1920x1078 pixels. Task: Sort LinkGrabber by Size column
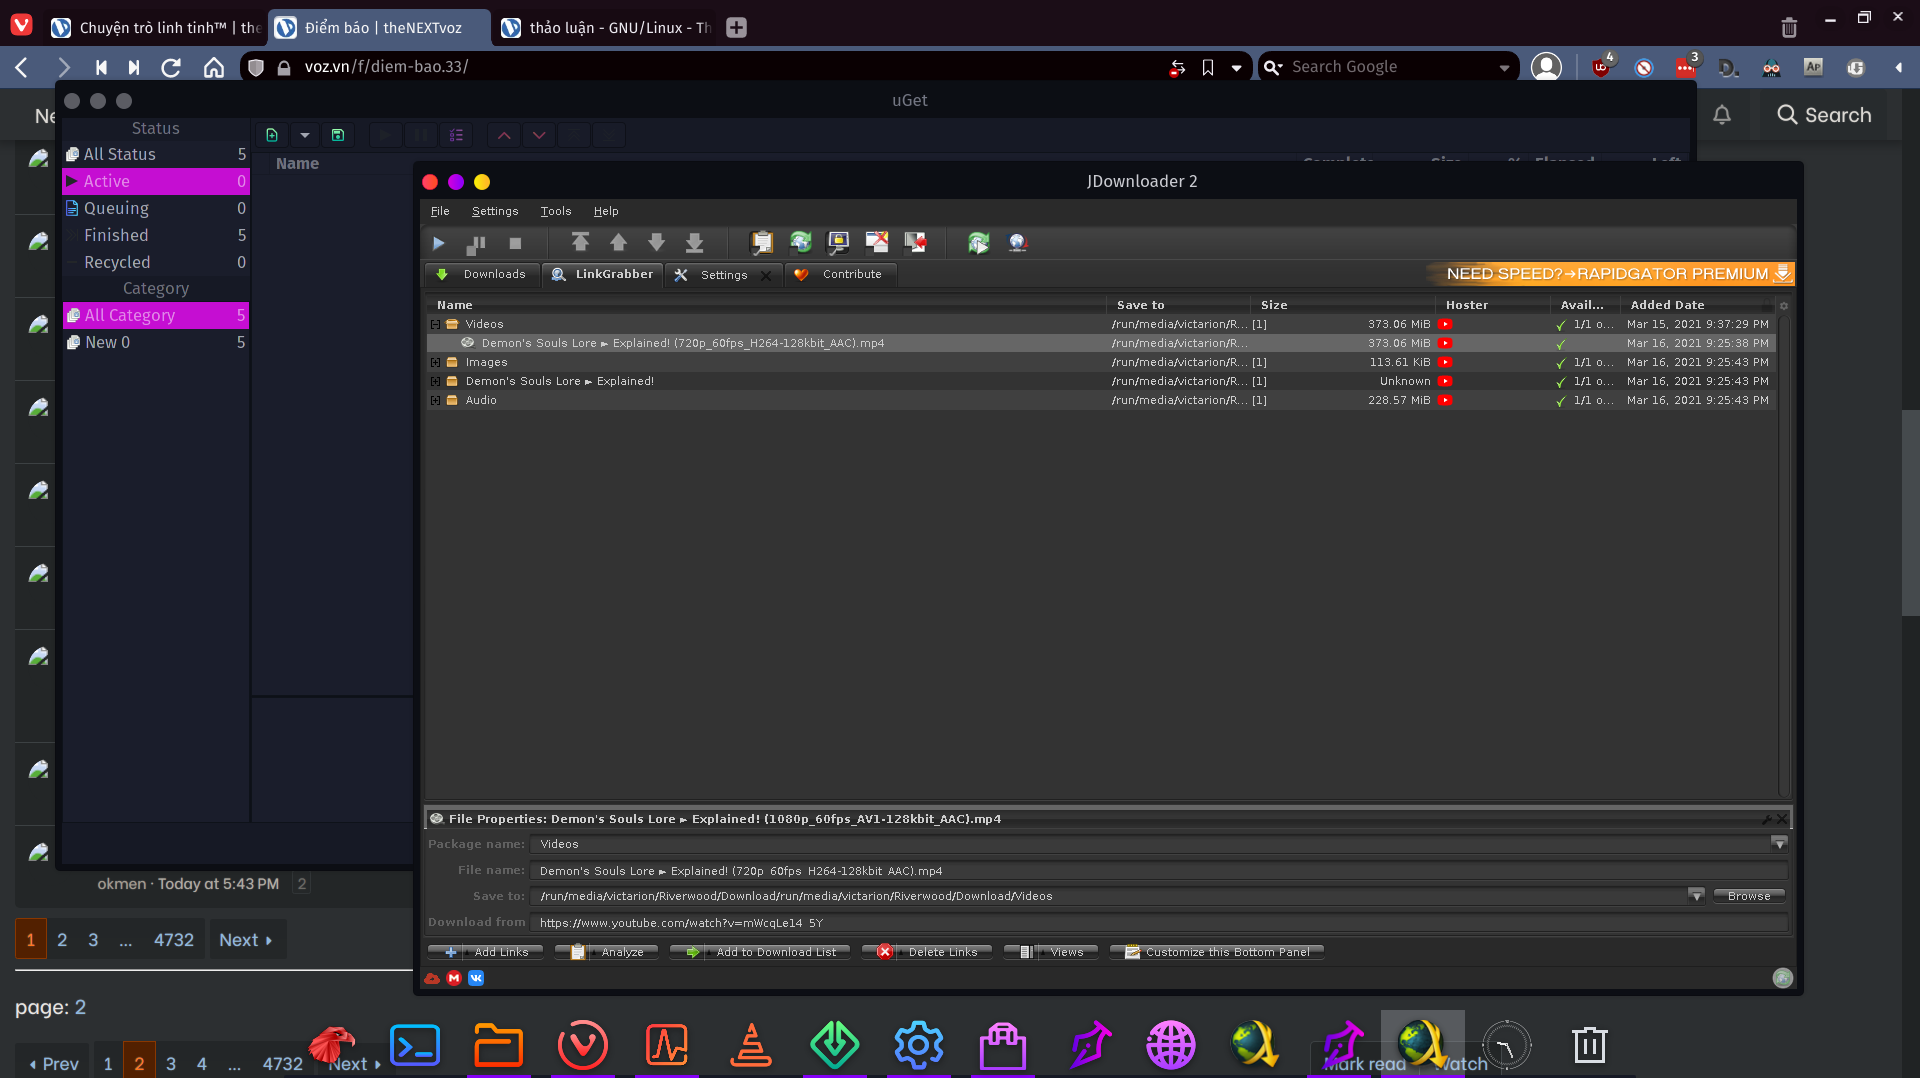(x=1341, y=305)
